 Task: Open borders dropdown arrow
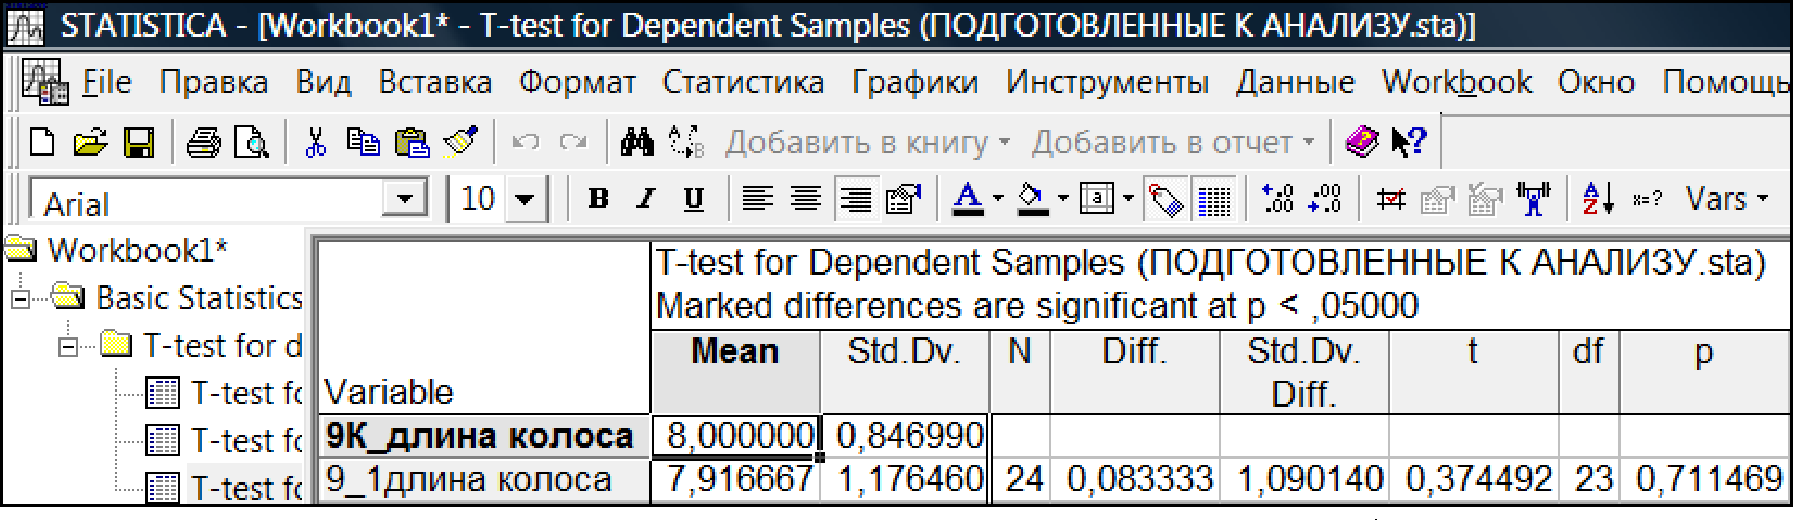[1128, 199]
